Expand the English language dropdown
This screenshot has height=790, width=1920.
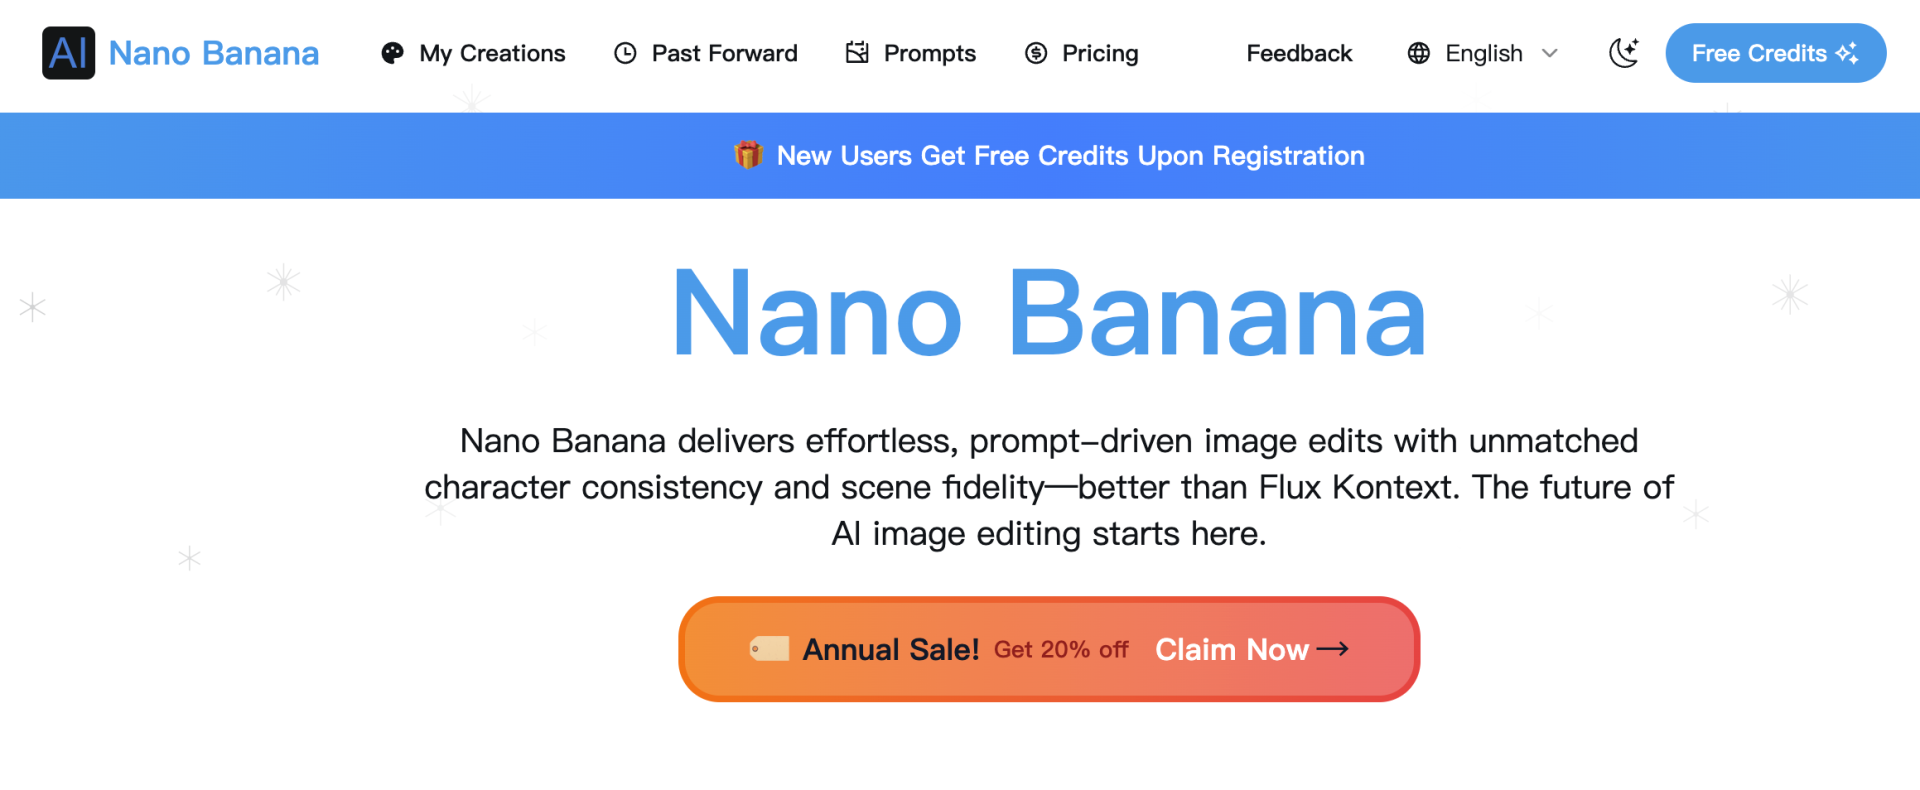pyautogui.click(x=1484, y=53)
